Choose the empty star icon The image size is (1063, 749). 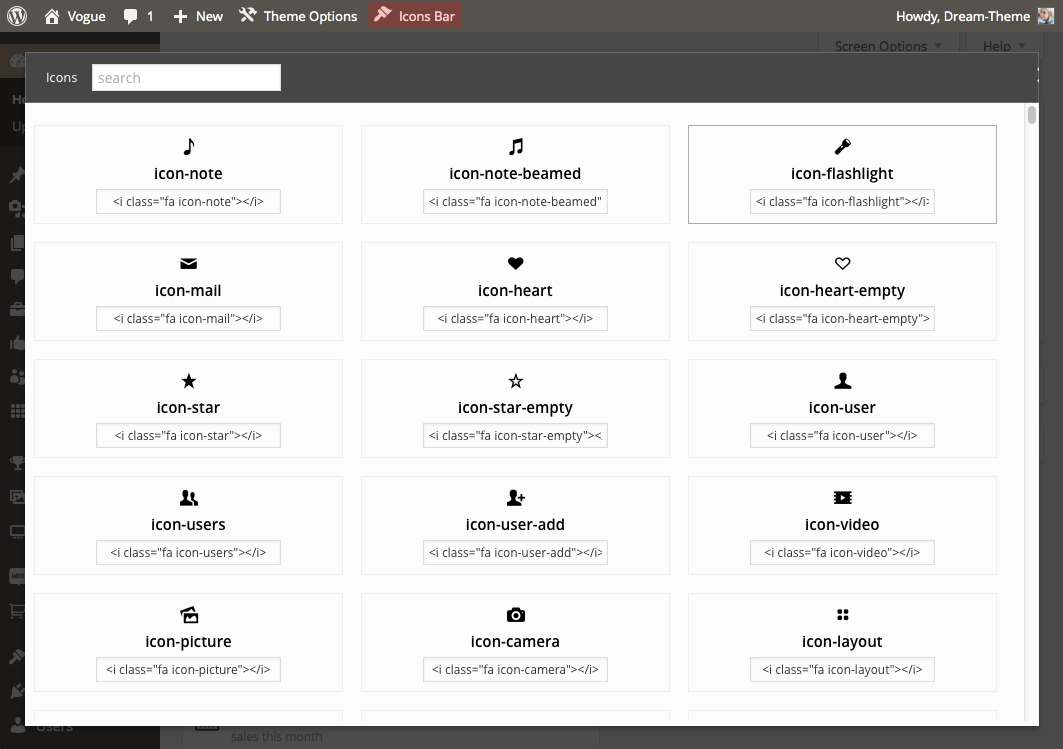(x=515, y=381)
